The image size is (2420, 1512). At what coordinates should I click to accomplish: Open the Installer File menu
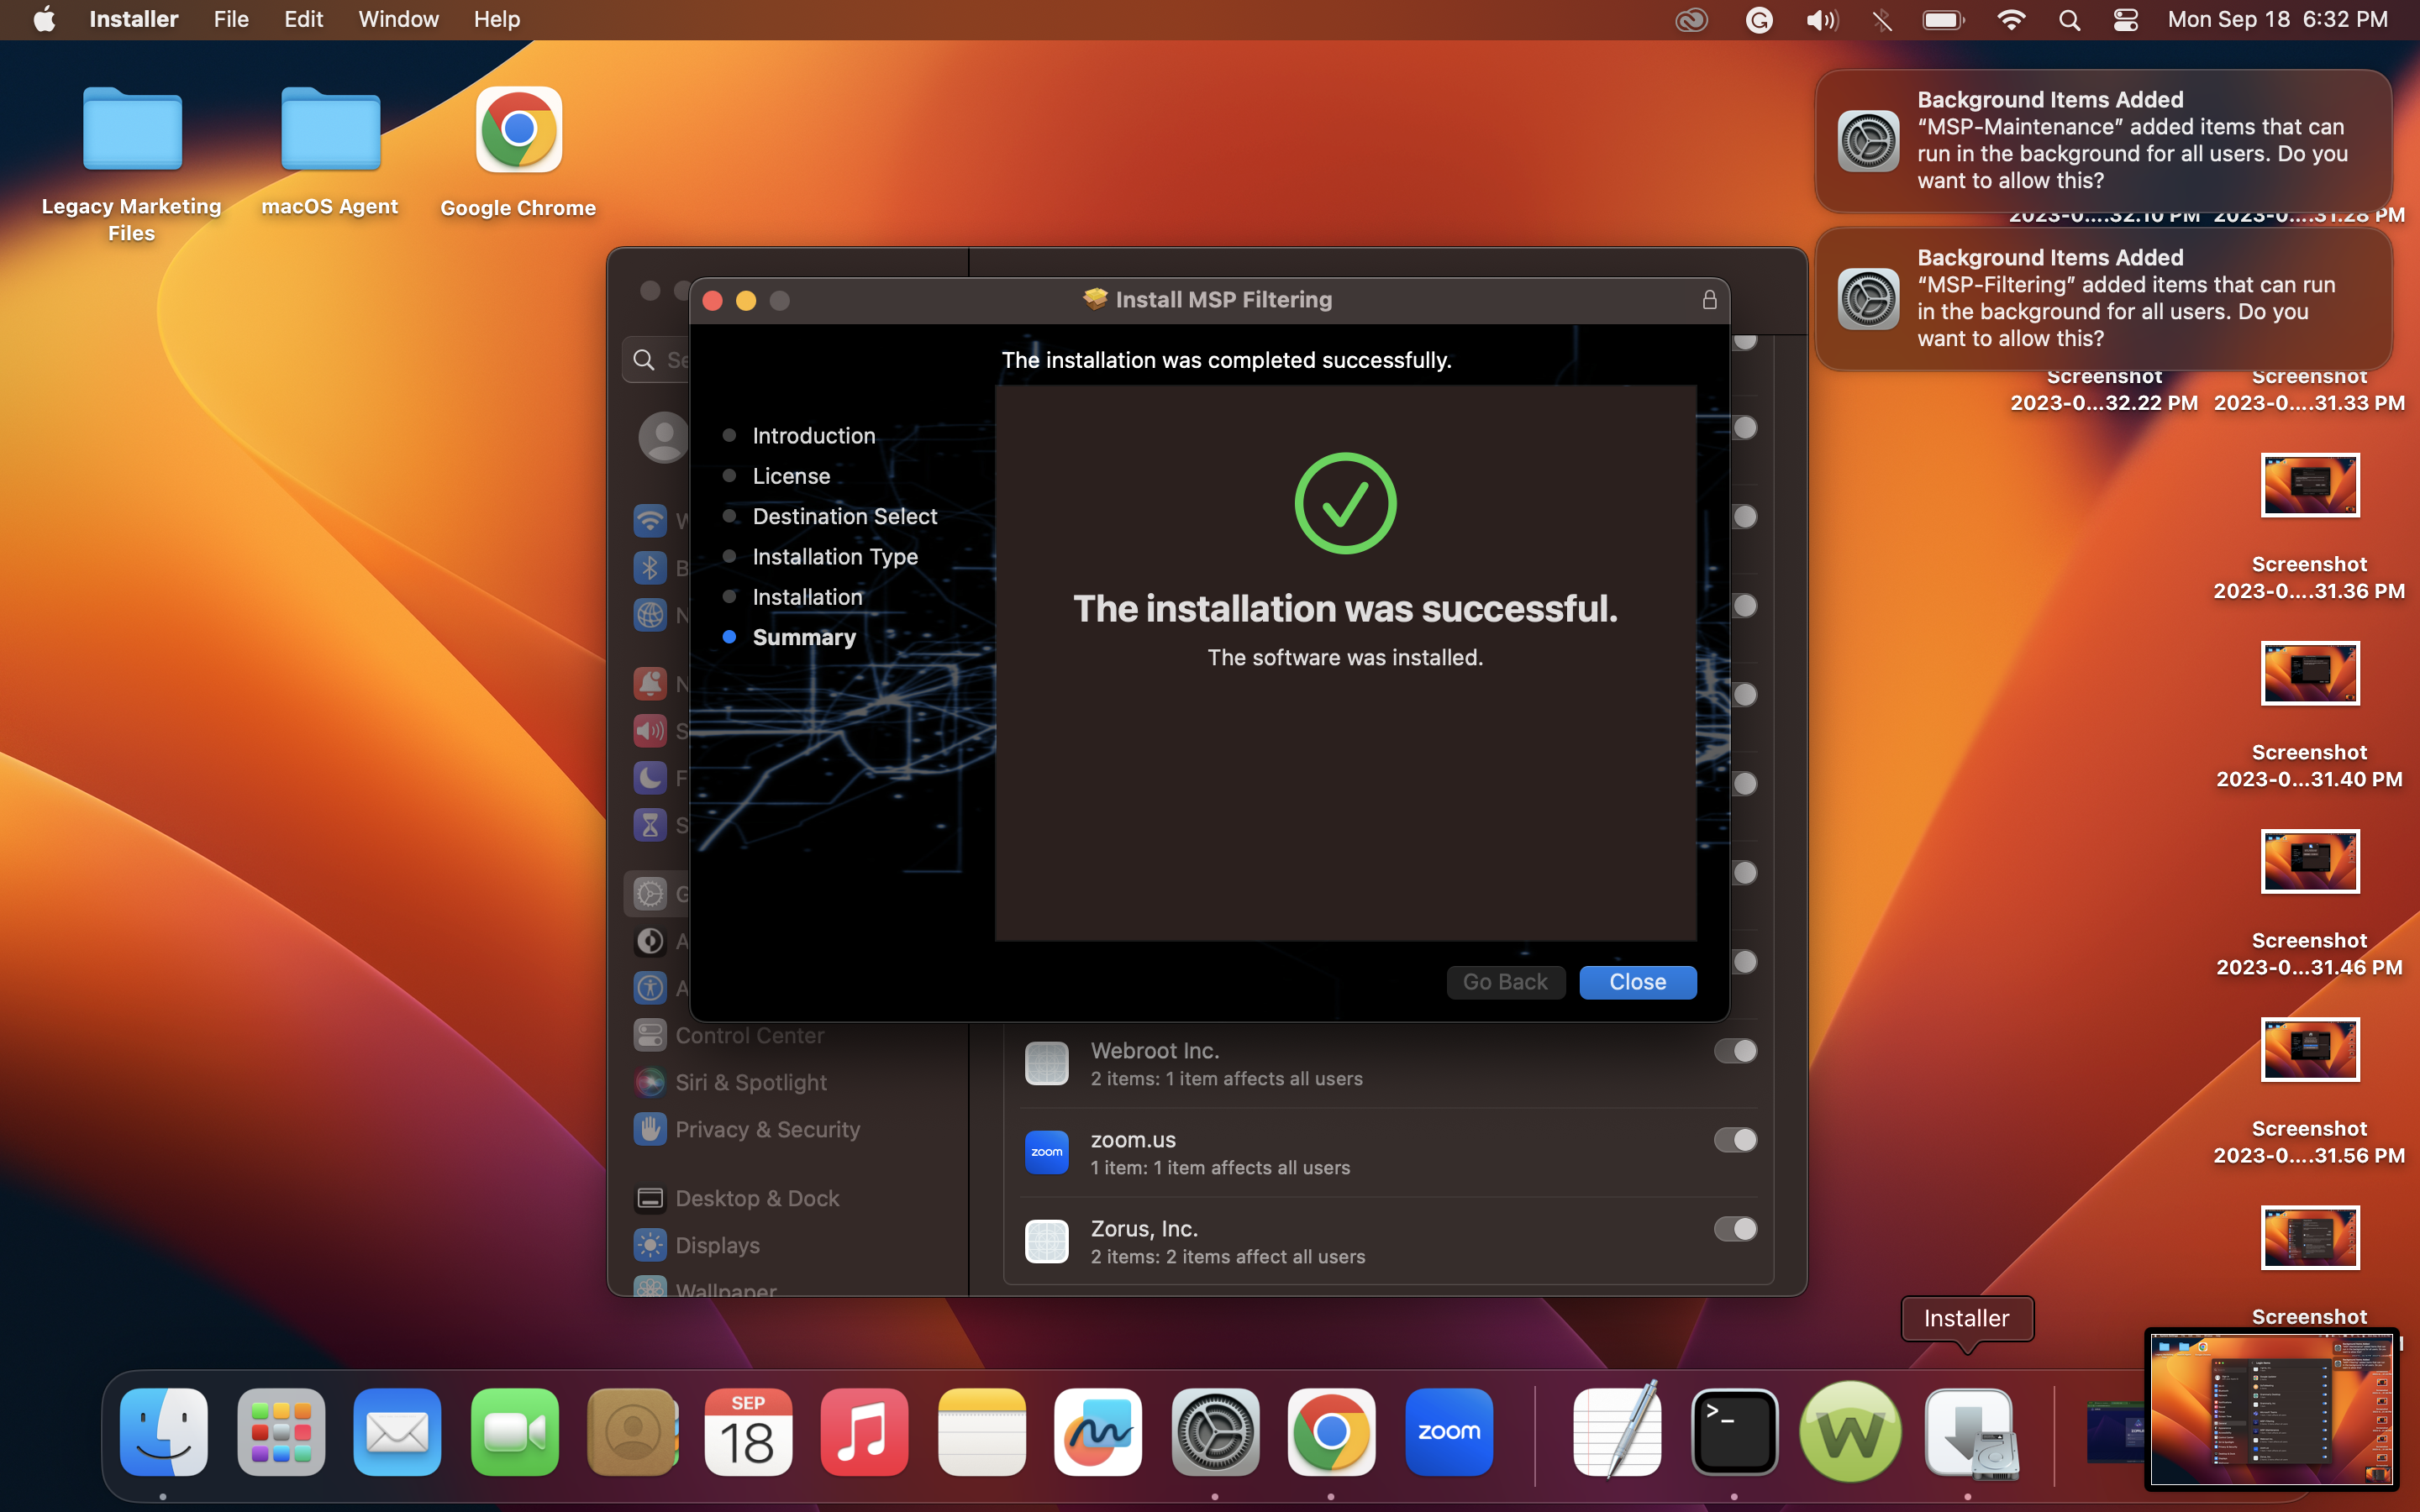pyautogui.click(x=230, y=19)
